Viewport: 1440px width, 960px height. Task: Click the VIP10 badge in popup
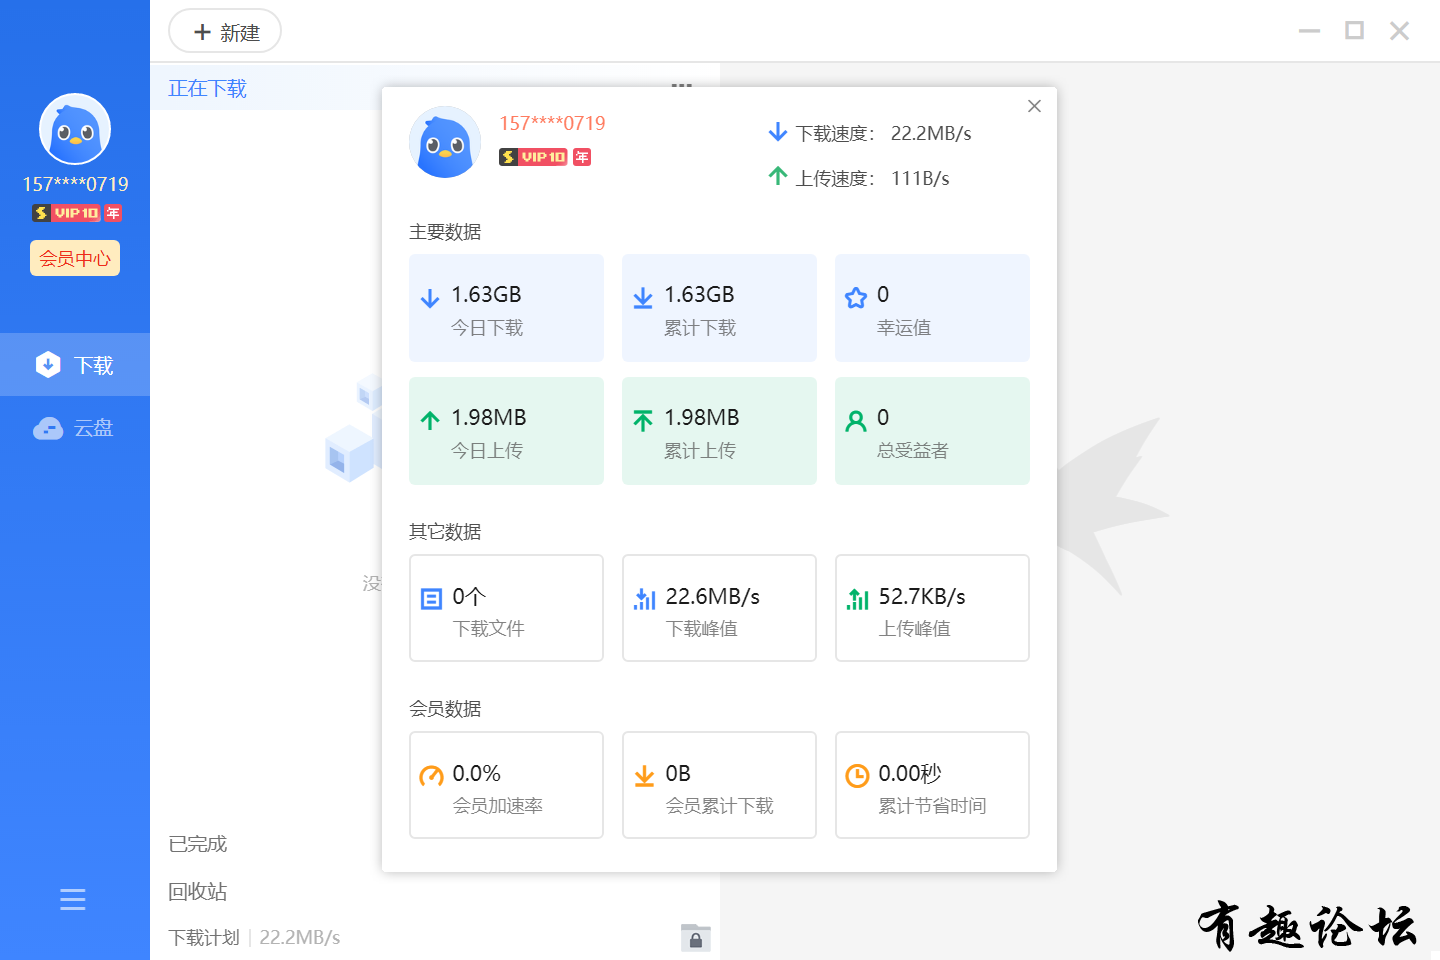pos(534,157)
